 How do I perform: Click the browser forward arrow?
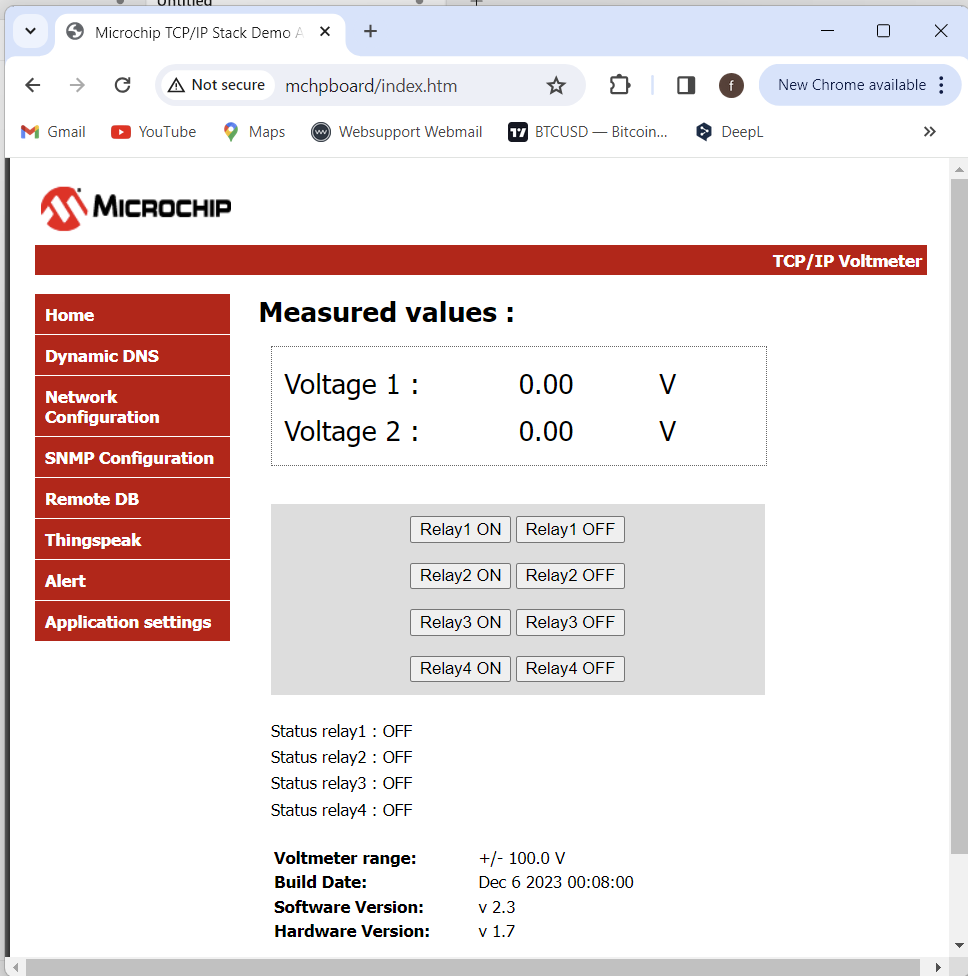77,85
